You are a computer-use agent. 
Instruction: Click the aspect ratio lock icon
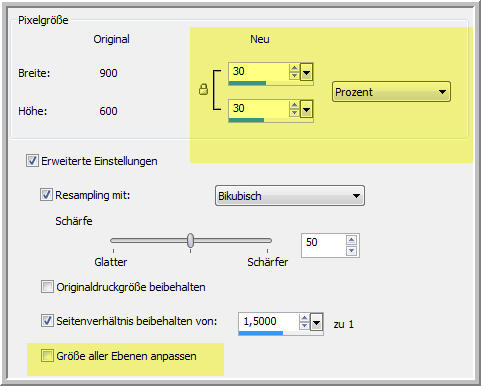tap(203, 89)
